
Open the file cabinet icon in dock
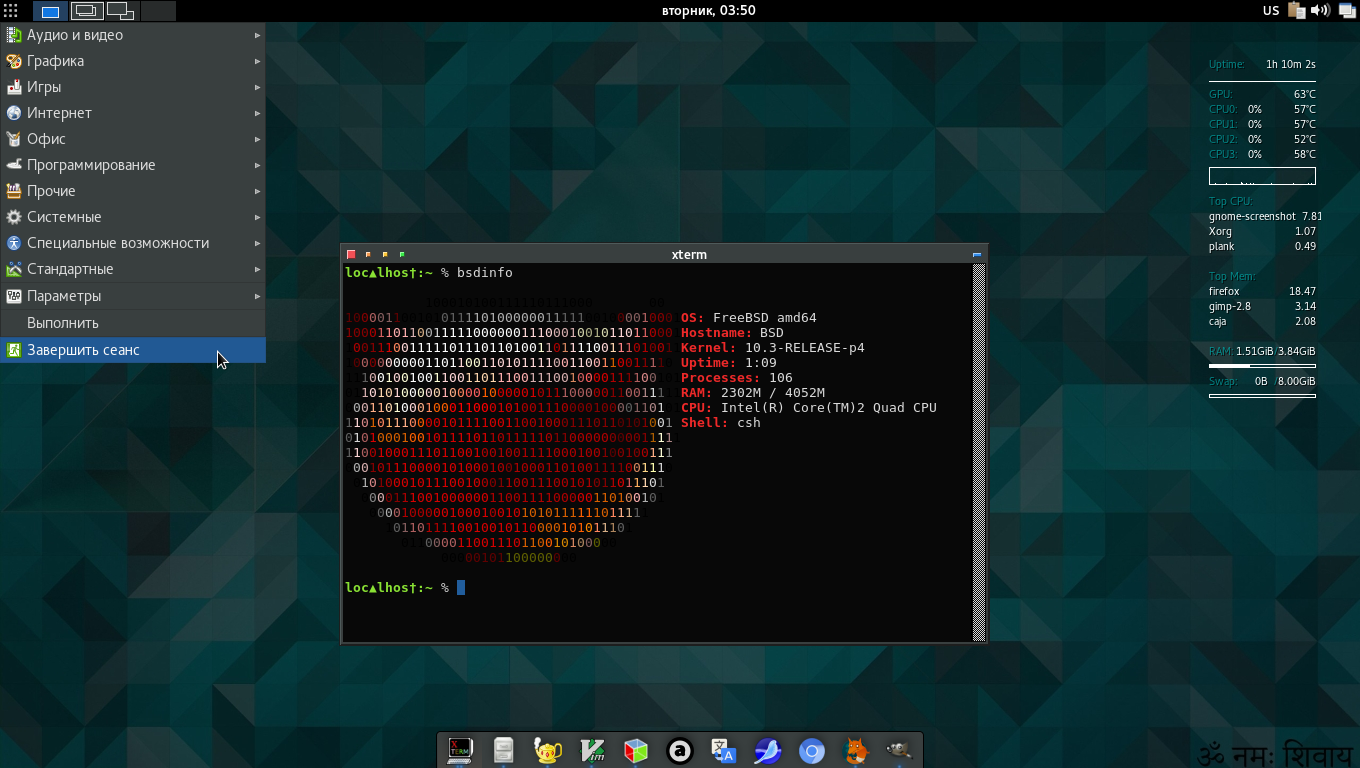(504, 750)
